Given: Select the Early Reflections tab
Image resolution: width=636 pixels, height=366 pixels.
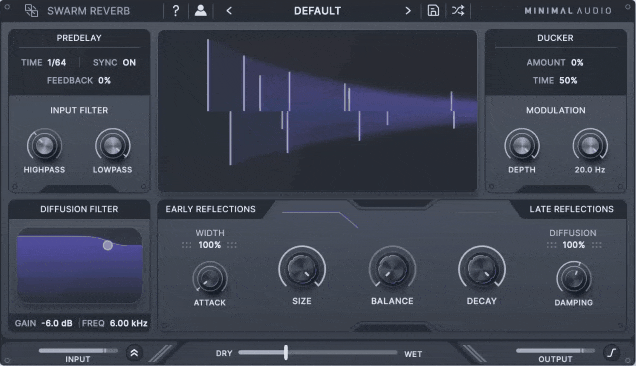Looking at the screenshot, I should tap(211, 209).
